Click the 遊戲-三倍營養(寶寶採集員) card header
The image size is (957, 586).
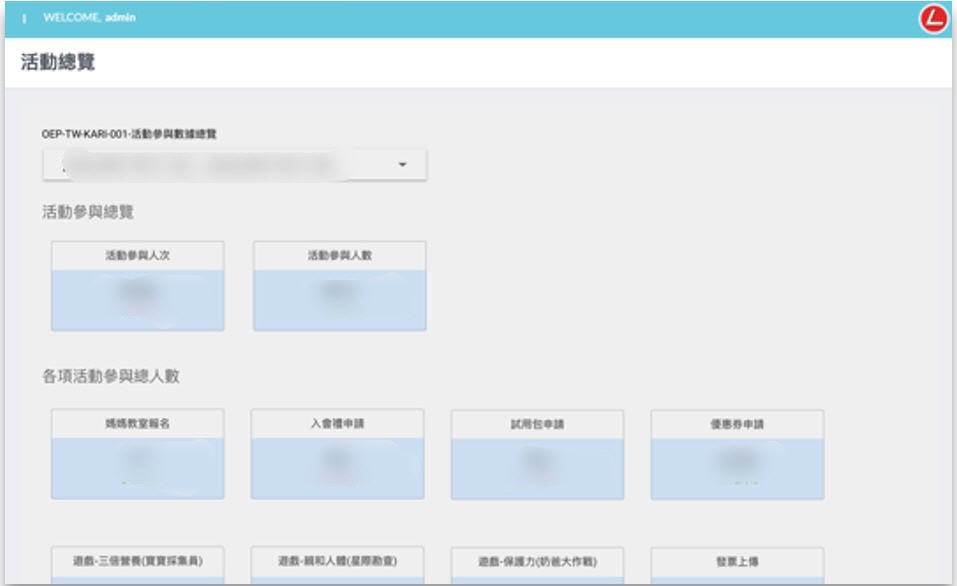point(137,561)
